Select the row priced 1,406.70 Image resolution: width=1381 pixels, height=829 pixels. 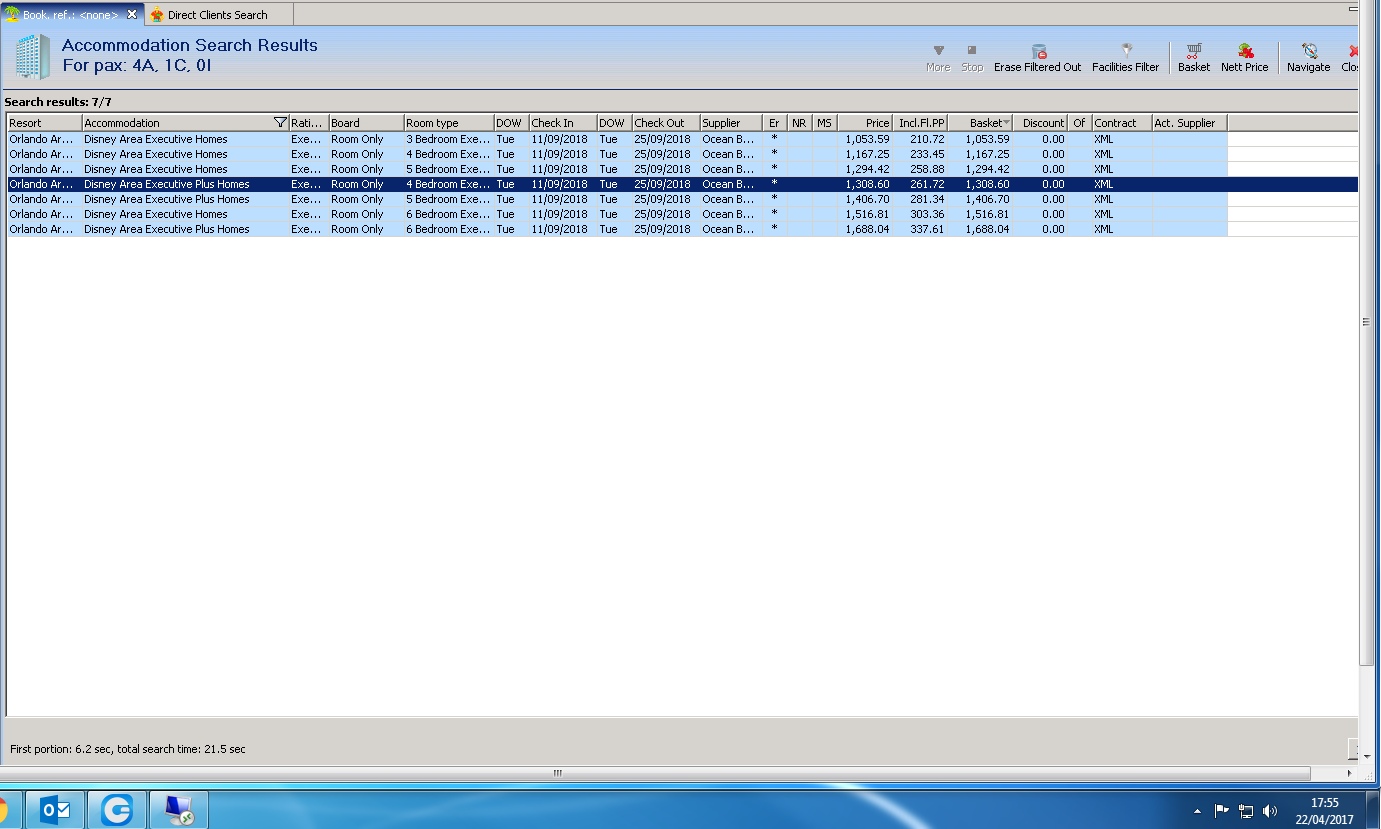tap(682, 199)
